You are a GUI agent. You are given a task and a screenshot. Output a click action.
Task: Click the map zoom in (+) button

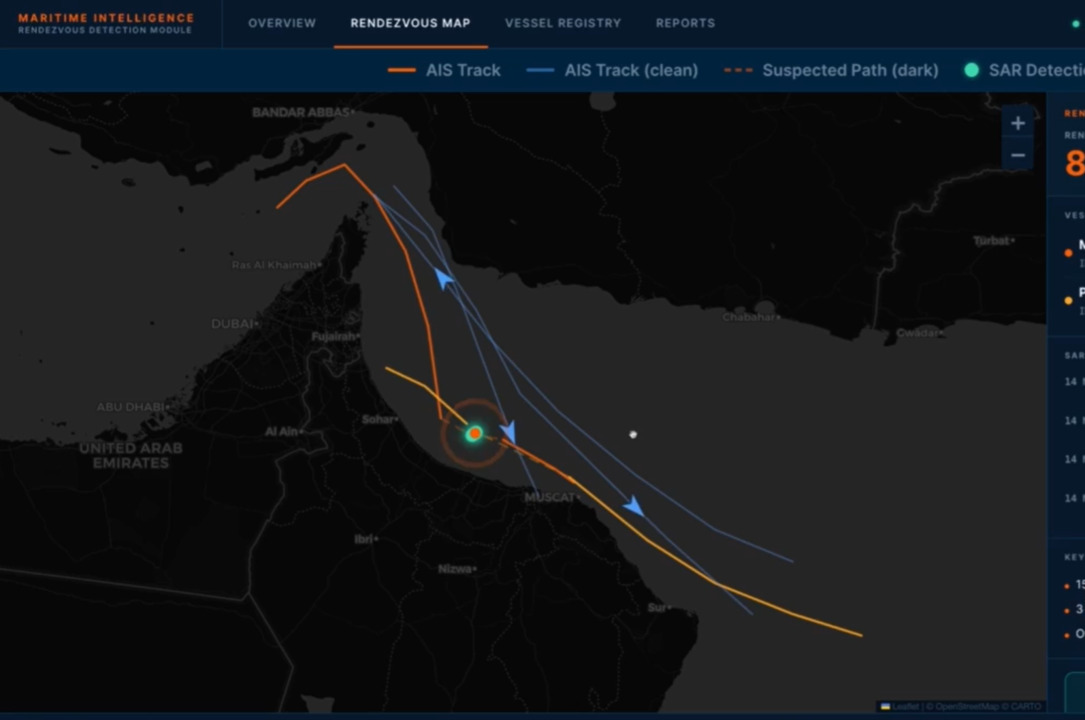pos(1018,122)
